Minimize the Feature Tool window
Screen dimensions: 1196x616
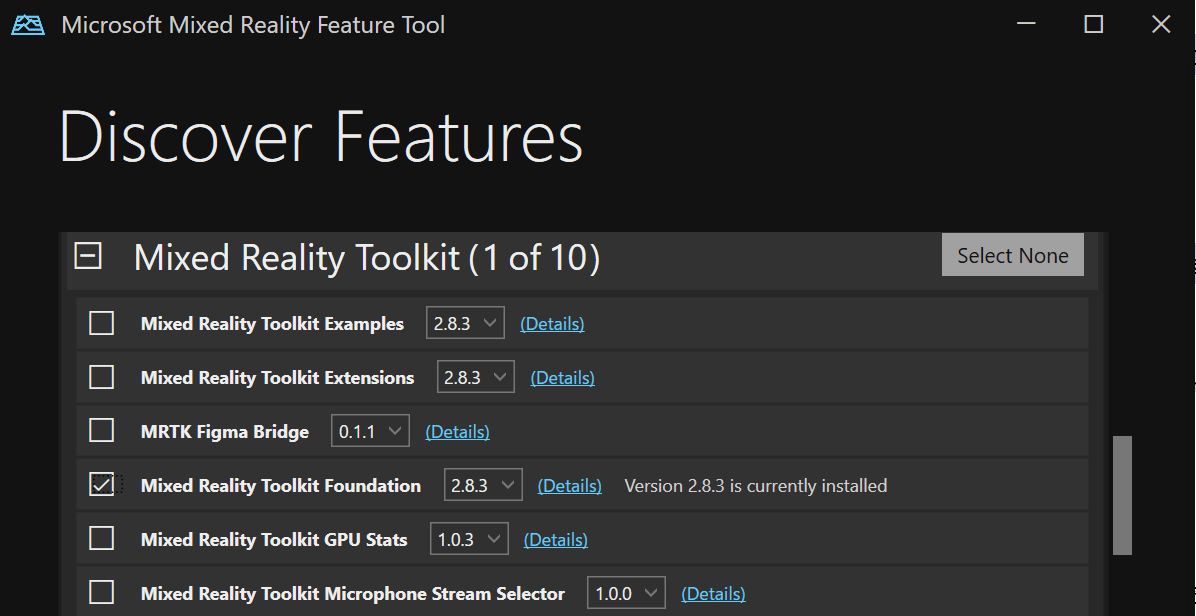pyautogui.click(x=1026, y=24)
